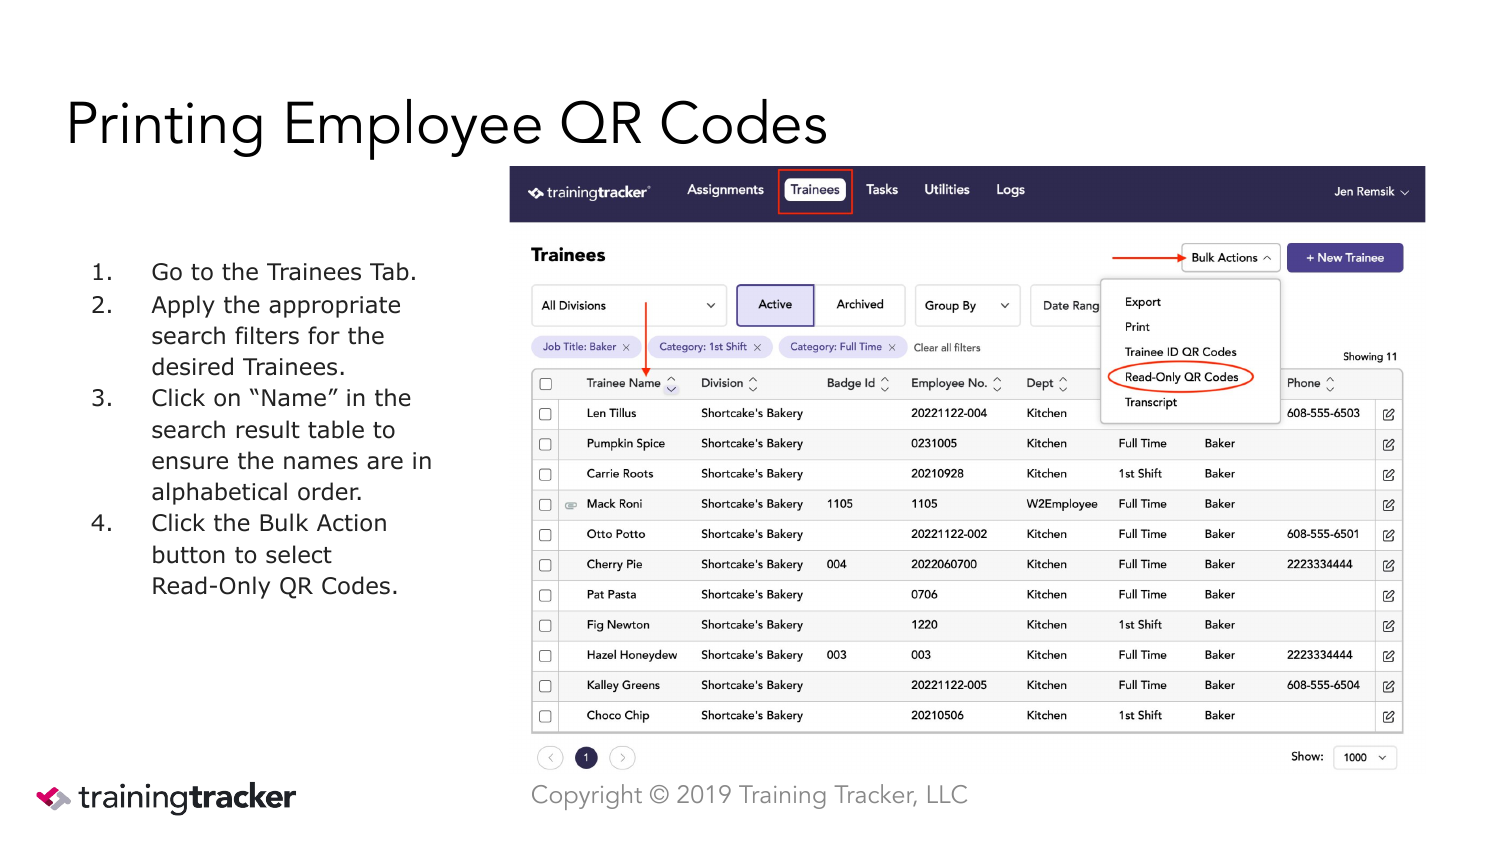Check the box for Cherry Pie
1500x844 pixels.
coord(545,565)
